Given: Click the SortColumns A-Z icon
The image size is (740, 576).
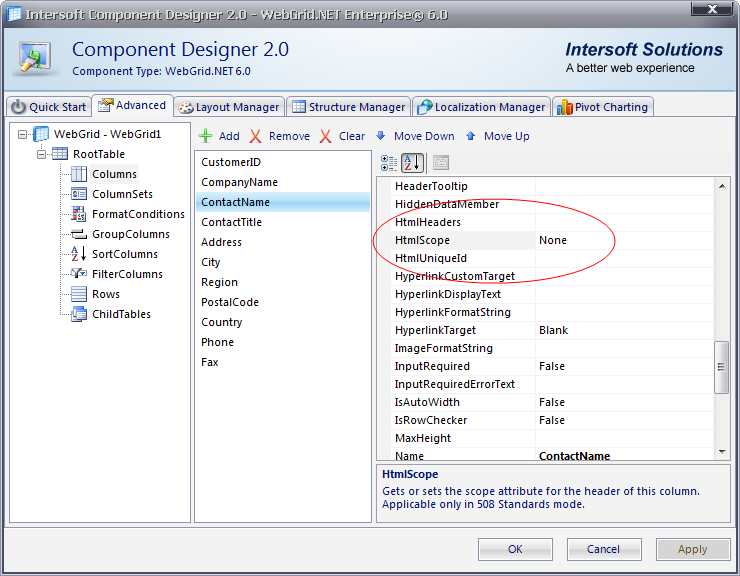Looking at the screenshot, I should click(x=78, y=254).
